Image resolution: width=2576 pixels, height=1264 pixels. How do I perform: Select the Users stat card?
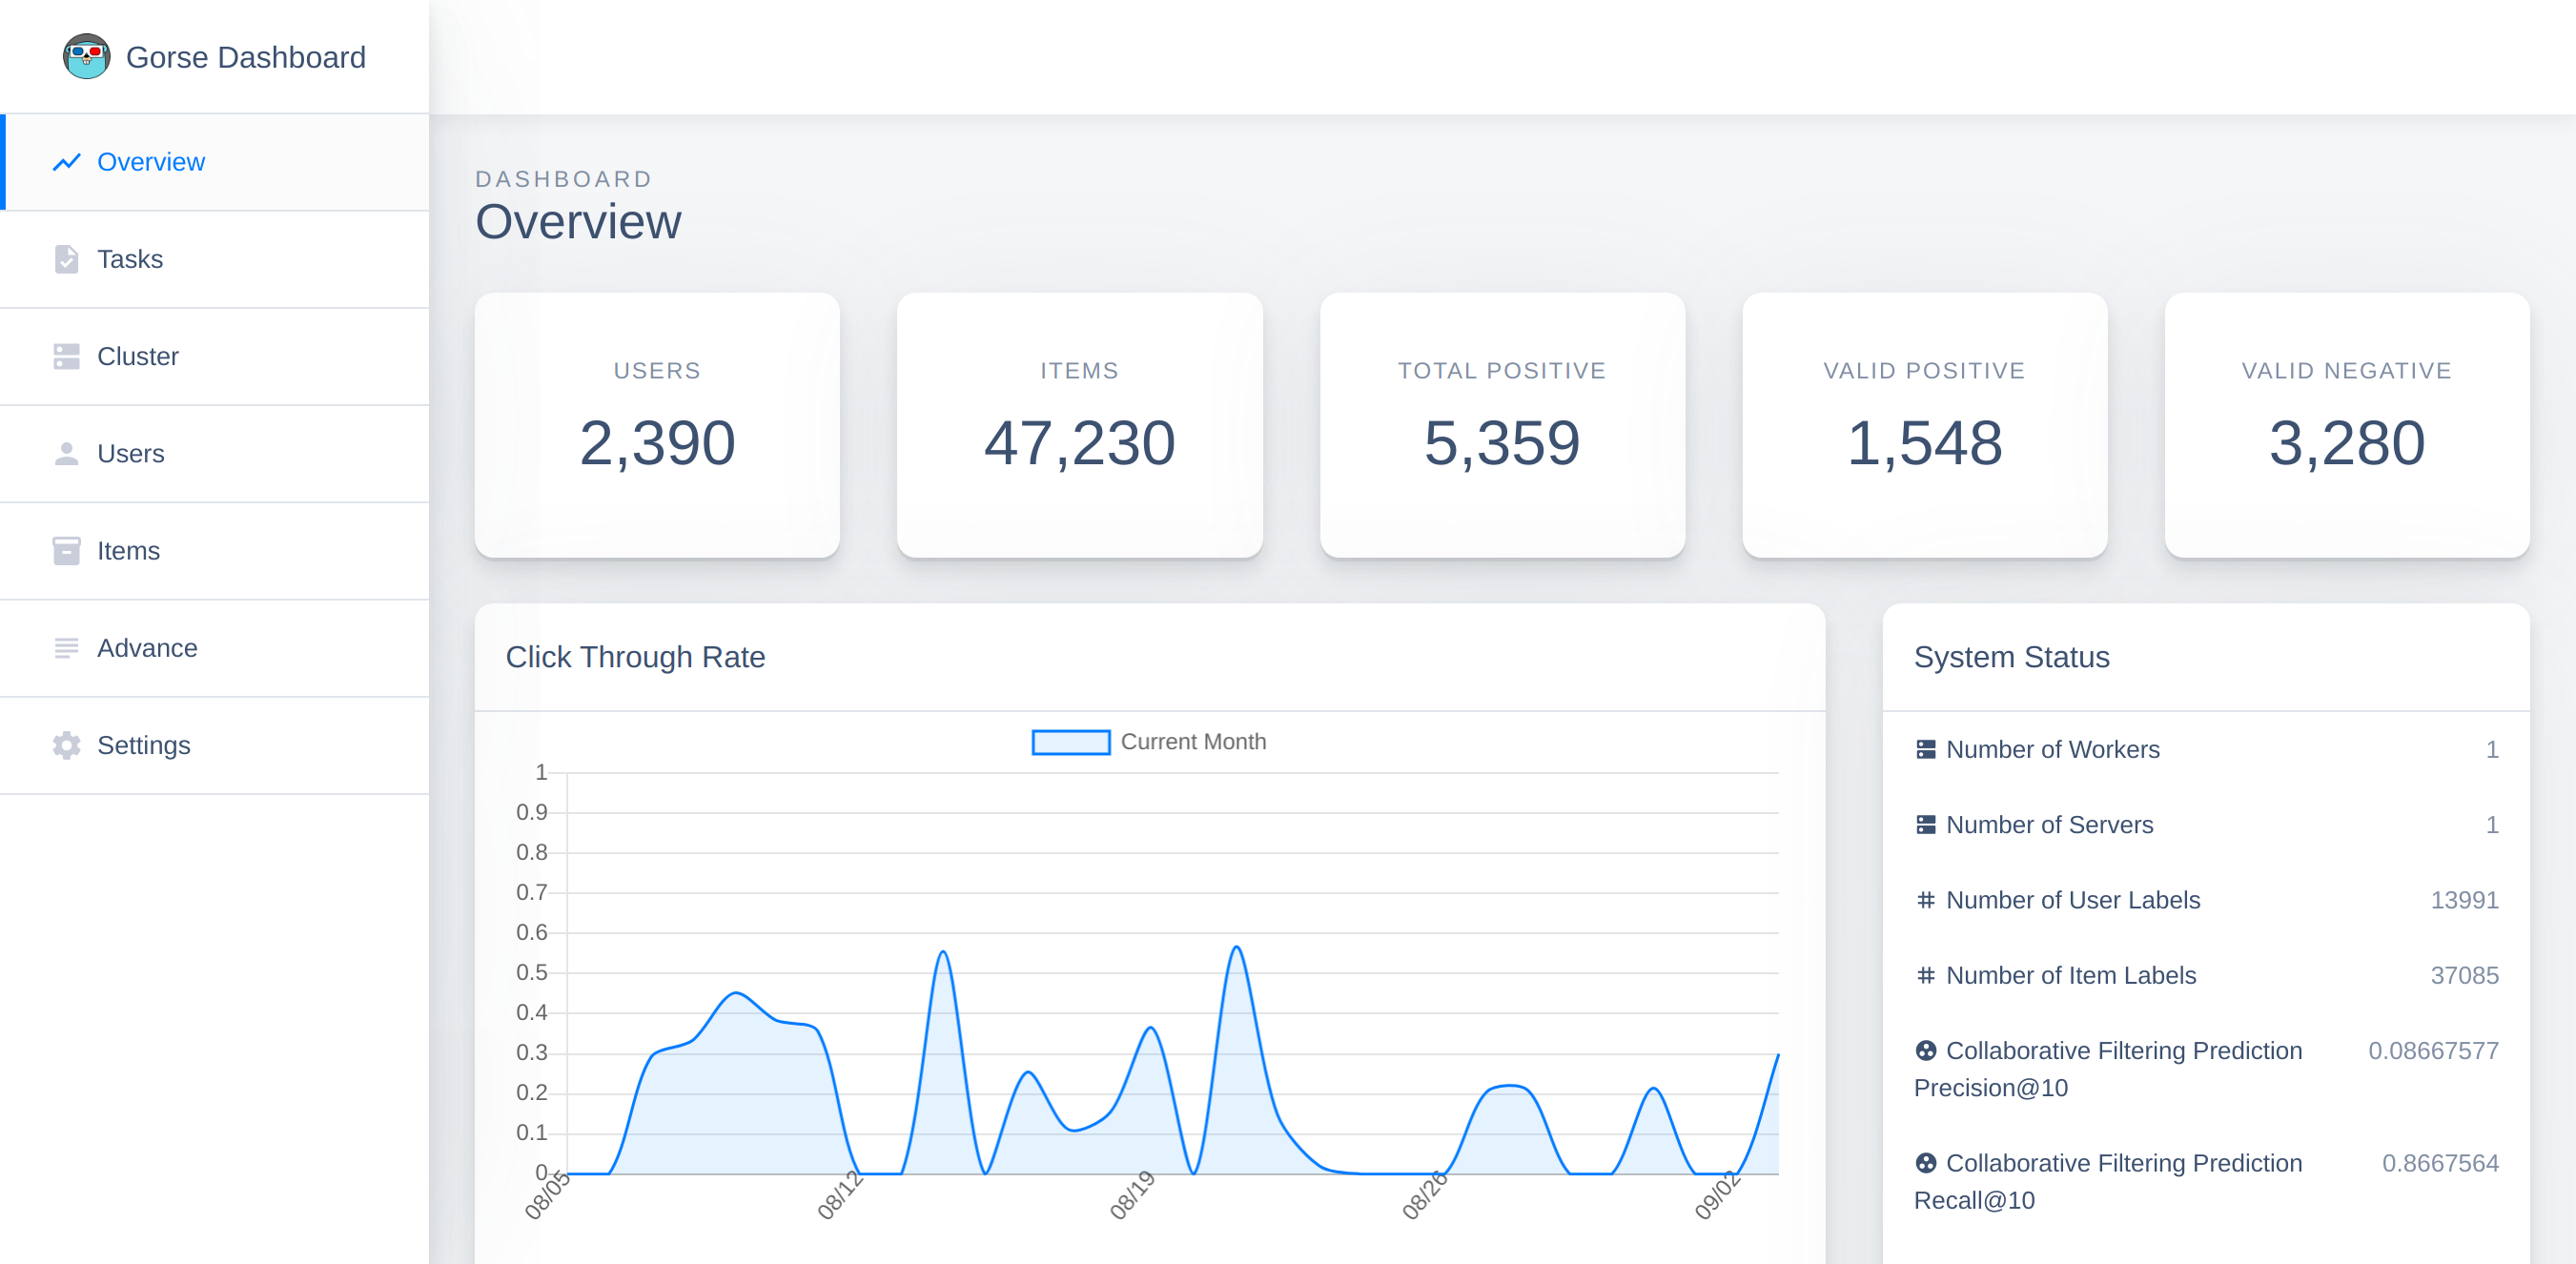click(x=657, y=425)
